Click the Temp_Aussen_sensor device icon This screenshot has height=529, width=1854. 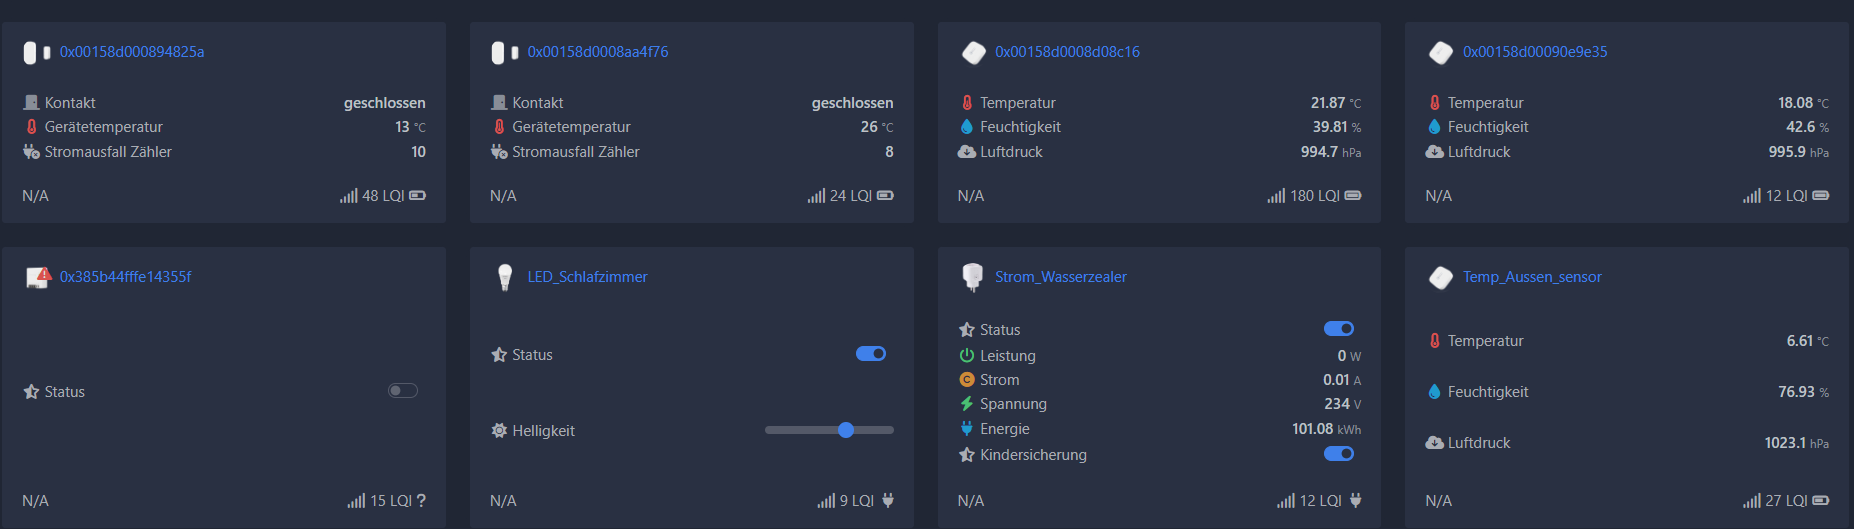tap(1441, 277)
